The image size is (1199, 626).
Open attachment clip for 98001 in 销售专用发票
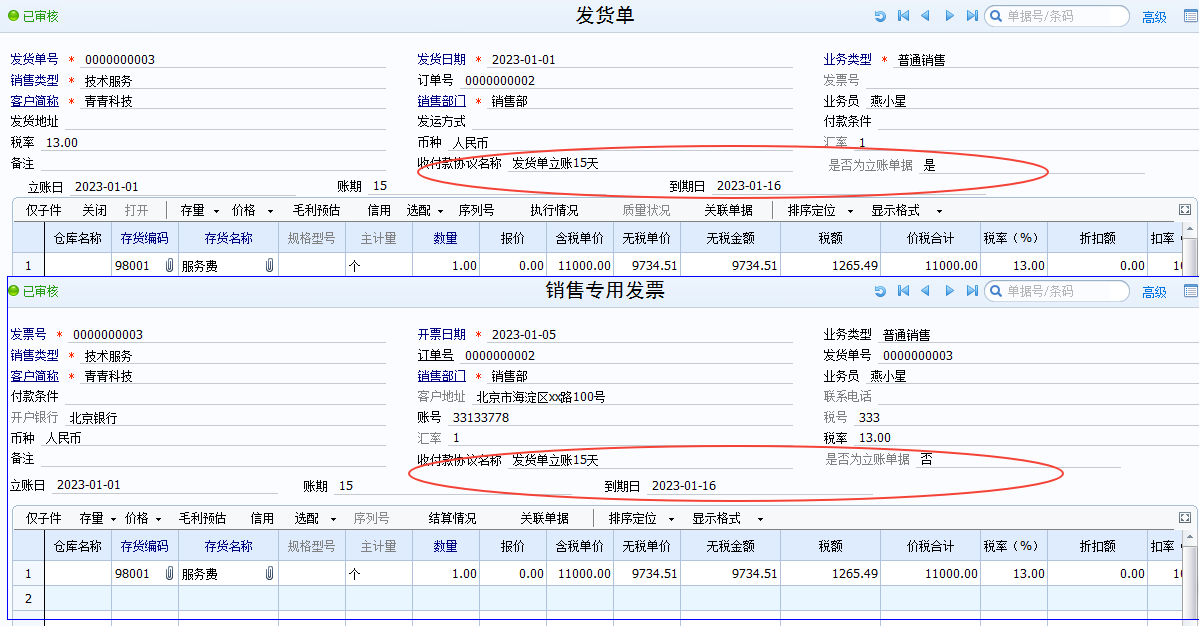[169, 573]
